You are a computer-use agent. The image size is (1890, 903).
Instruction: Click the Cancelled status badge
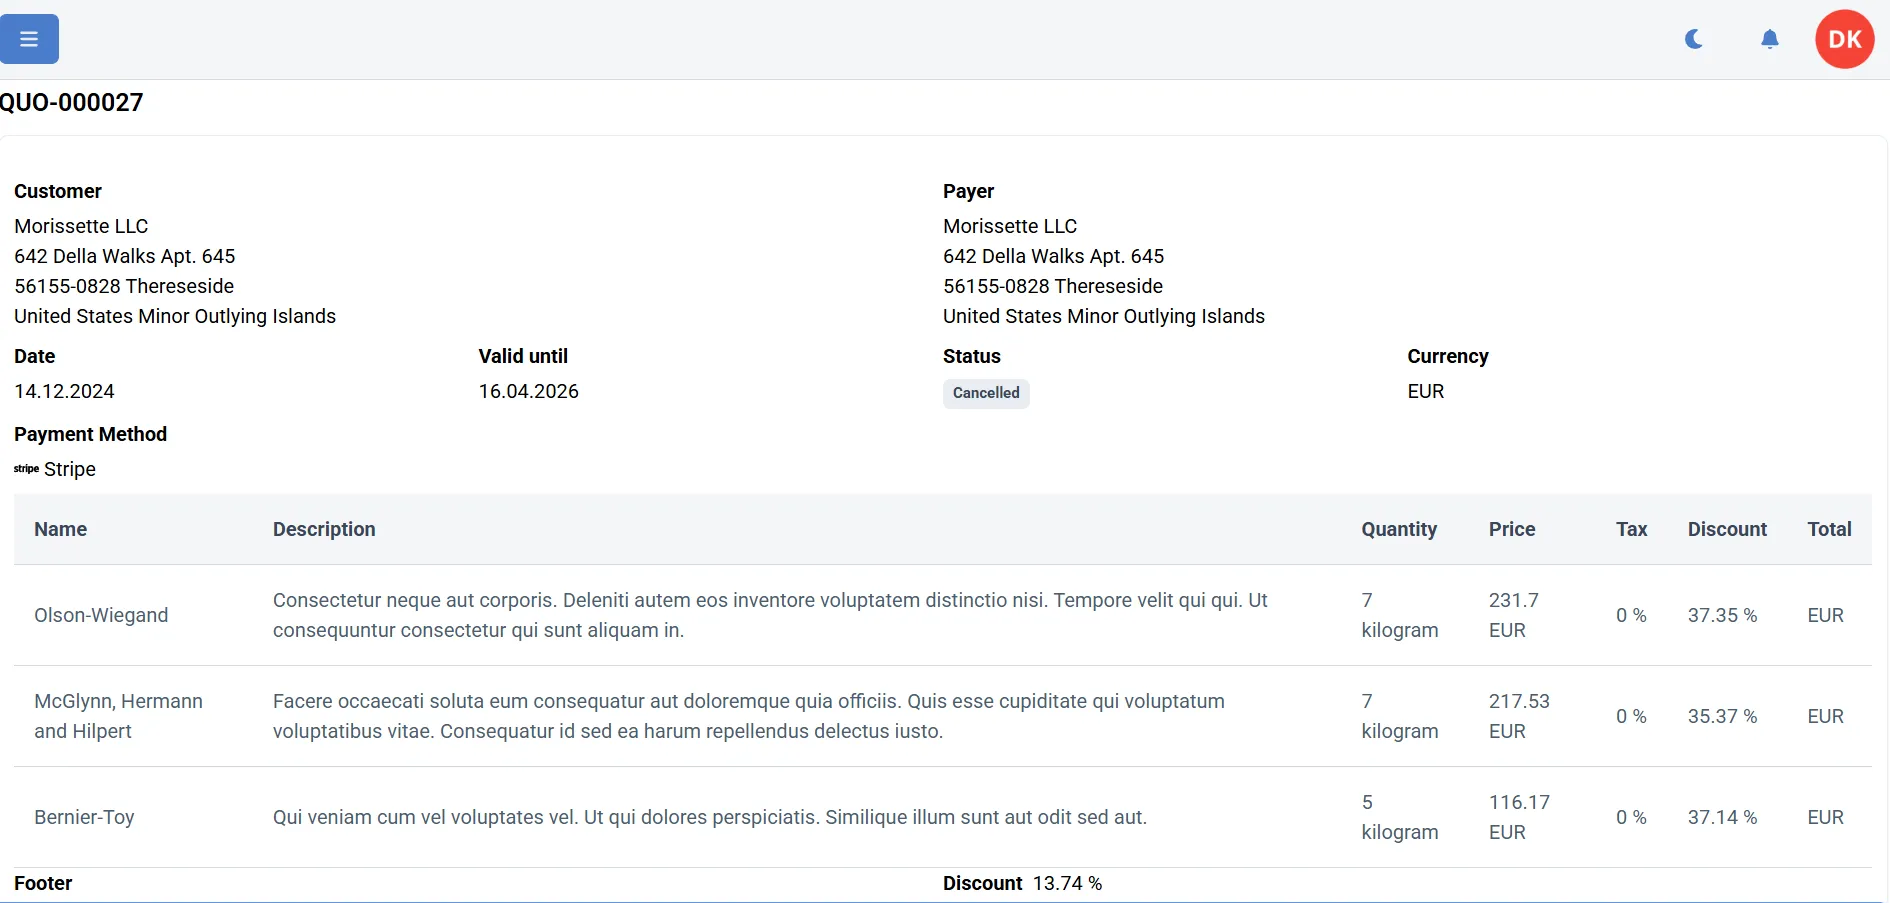[x=985, y=393]
